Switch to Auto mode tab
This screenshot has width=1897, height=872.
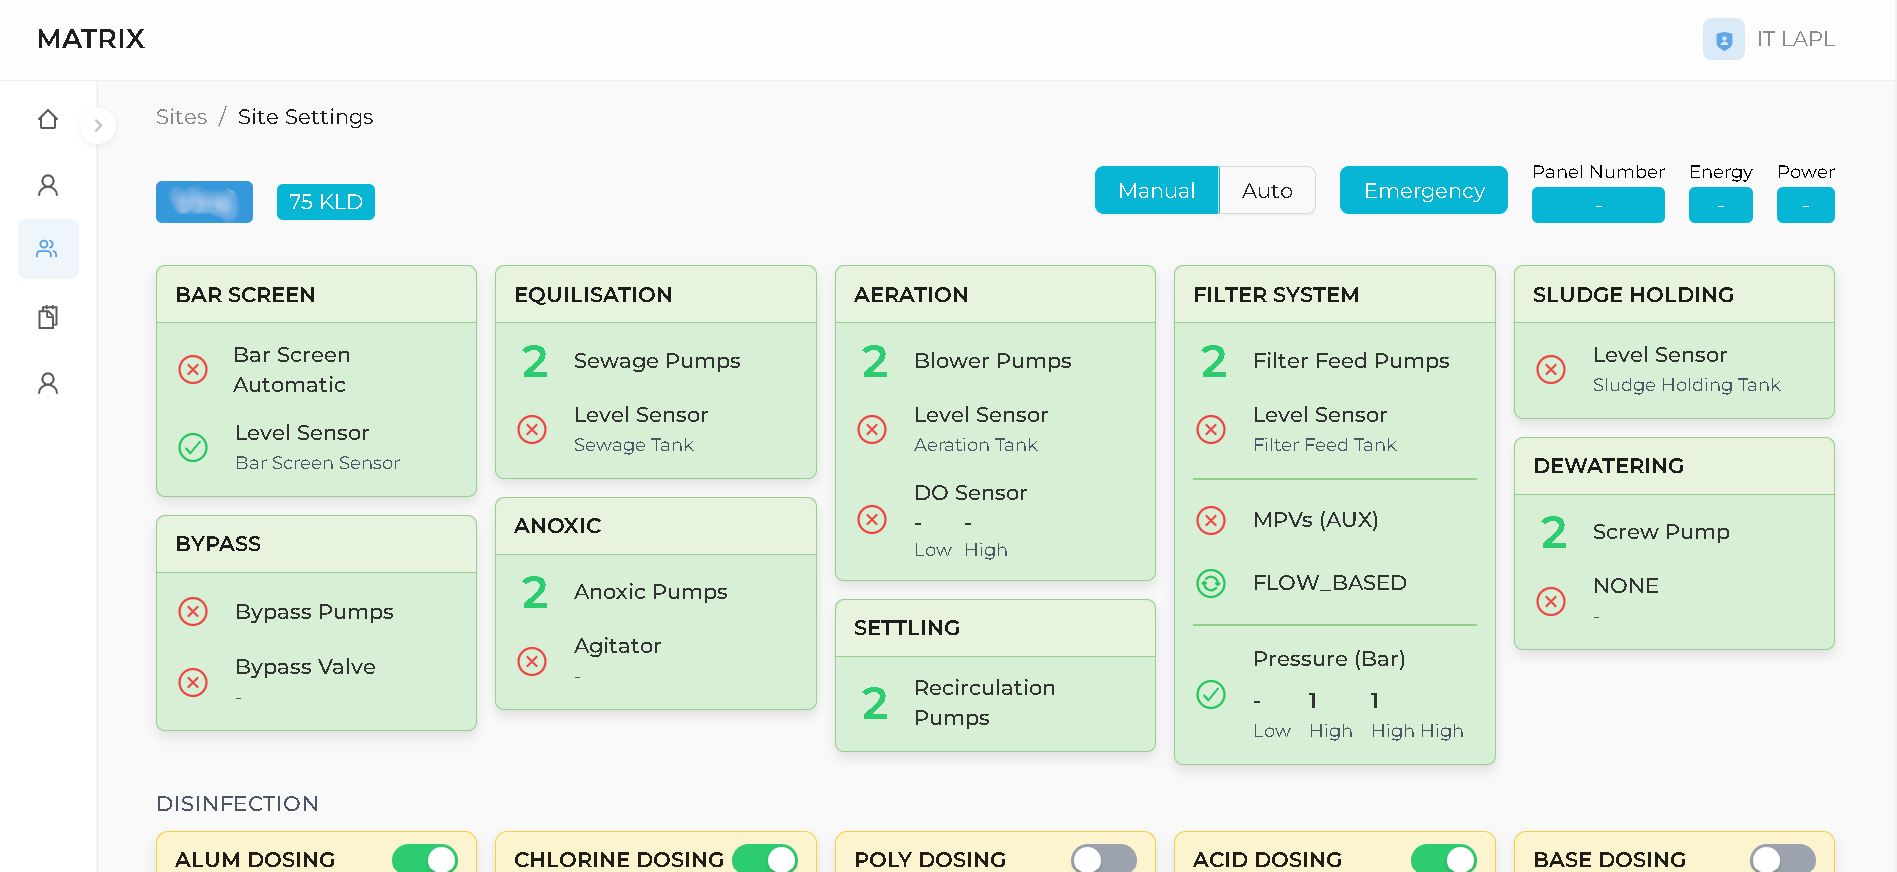(1266, 190)
